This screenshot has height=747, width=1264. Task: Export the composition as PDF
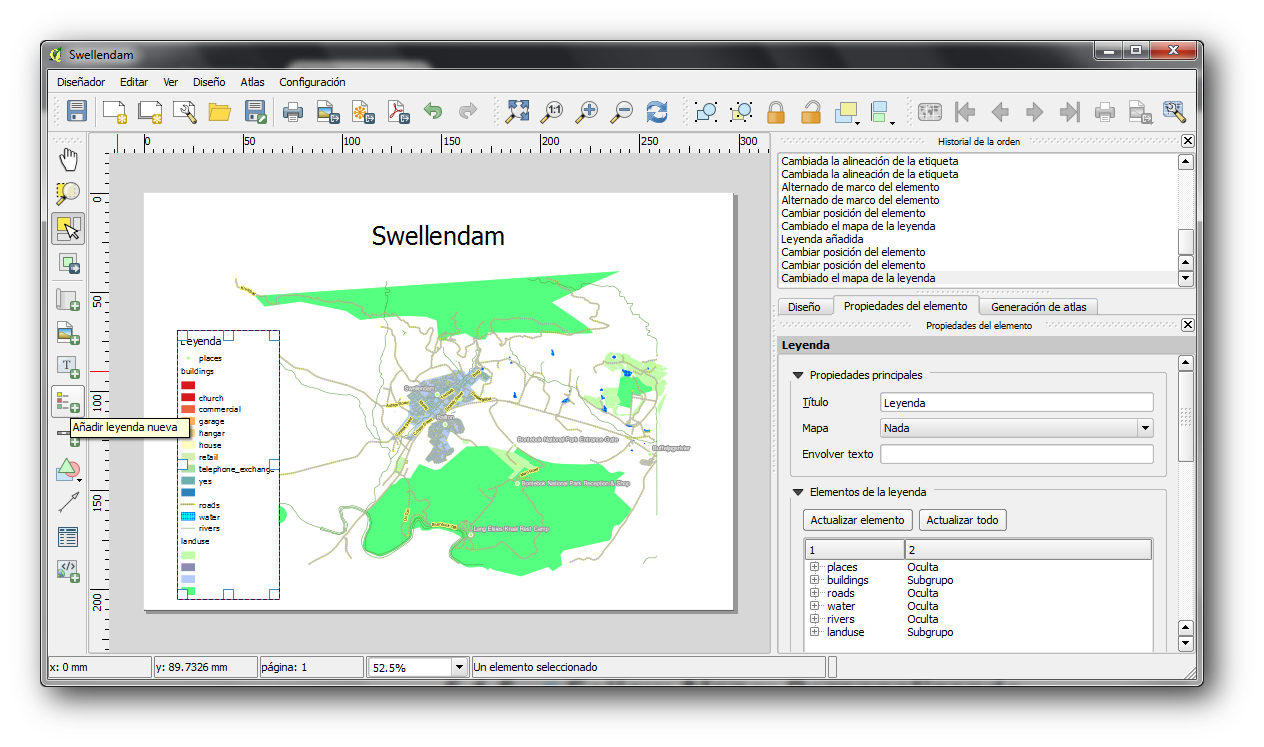tap(398, 112)
